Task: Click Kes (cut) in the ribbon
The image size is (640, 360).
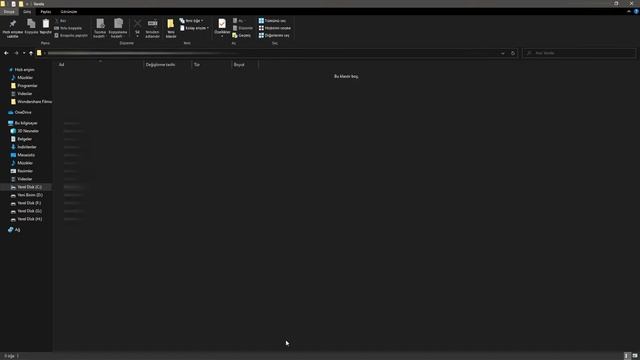Action: pos(60,20)
